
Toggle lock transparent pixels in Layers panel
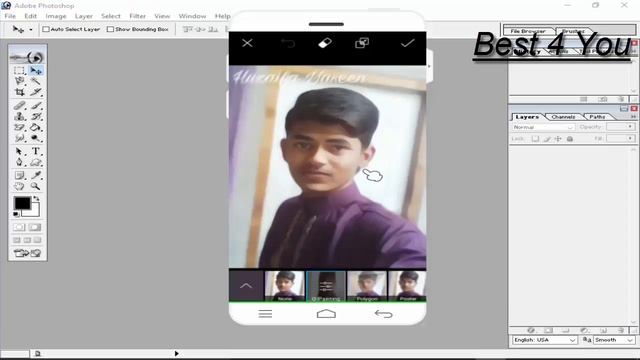click(x=535, y=139)
